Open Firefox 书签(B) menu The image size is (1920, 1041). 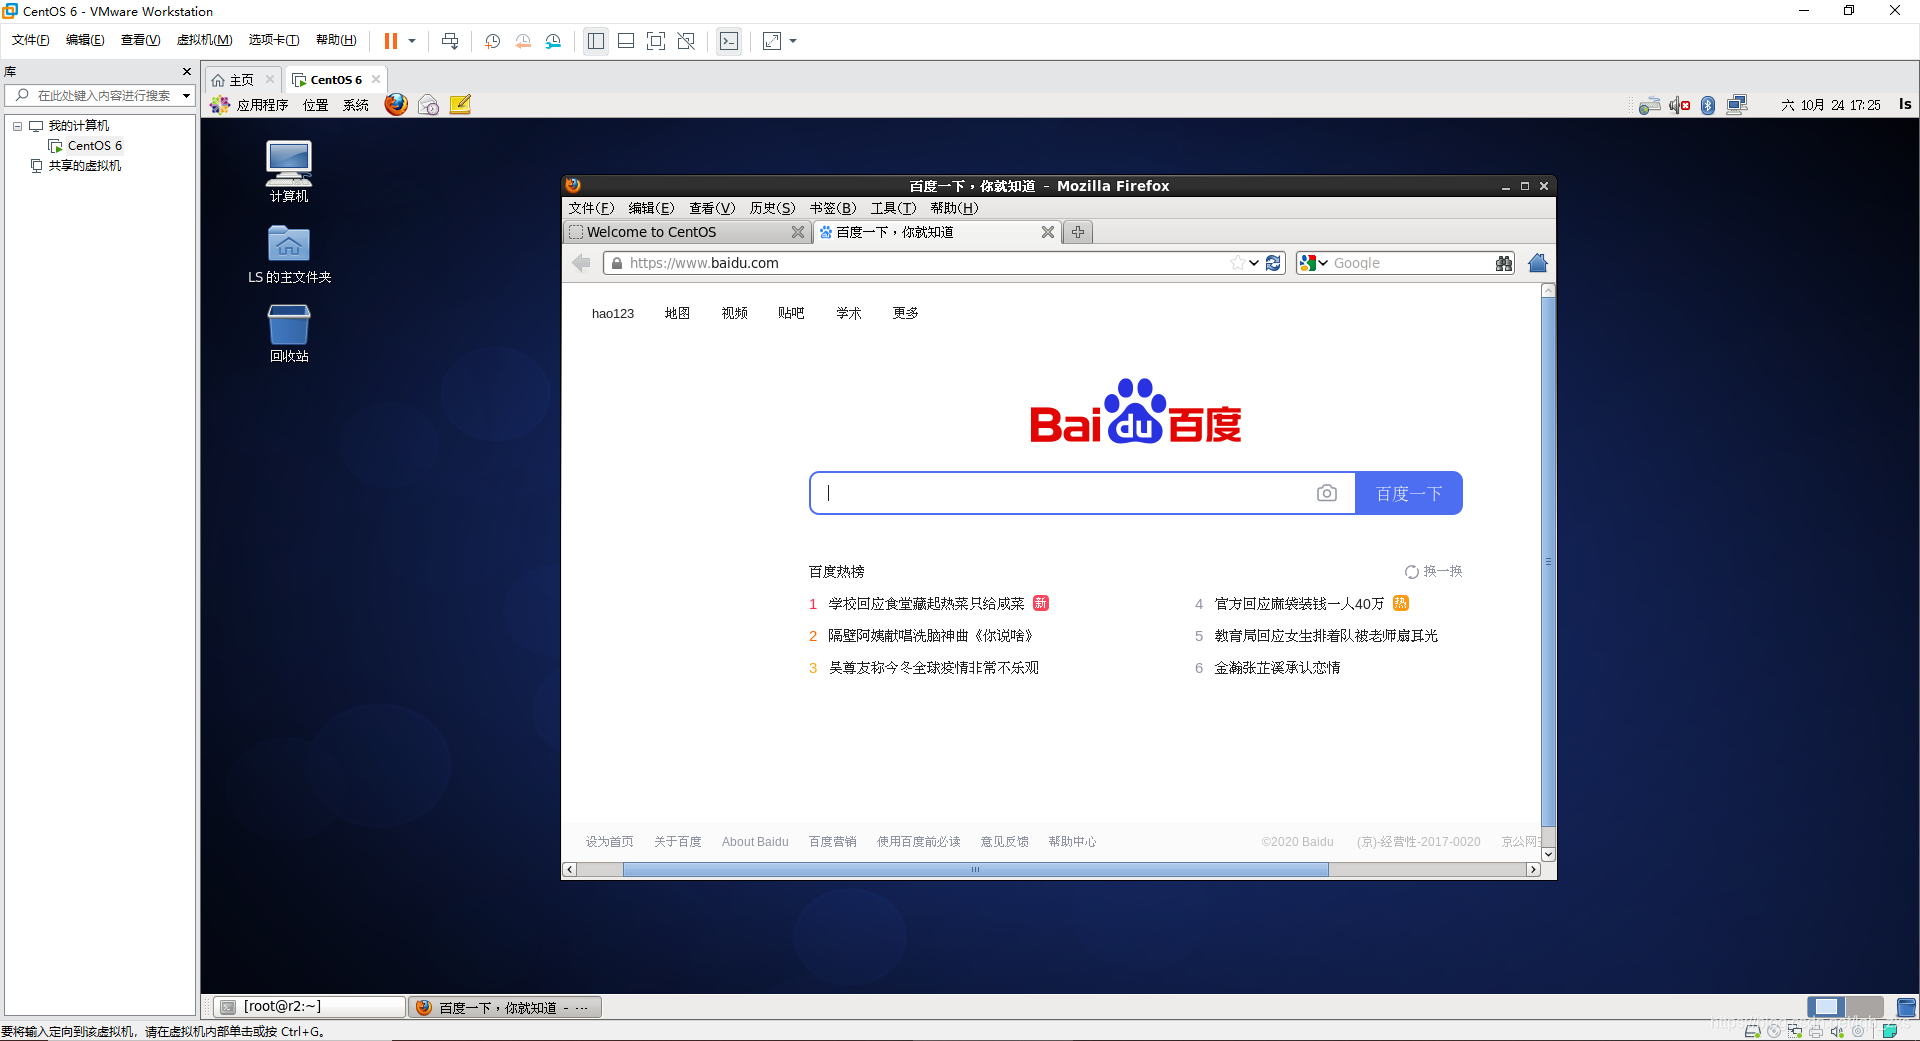[x=833, y=208]
